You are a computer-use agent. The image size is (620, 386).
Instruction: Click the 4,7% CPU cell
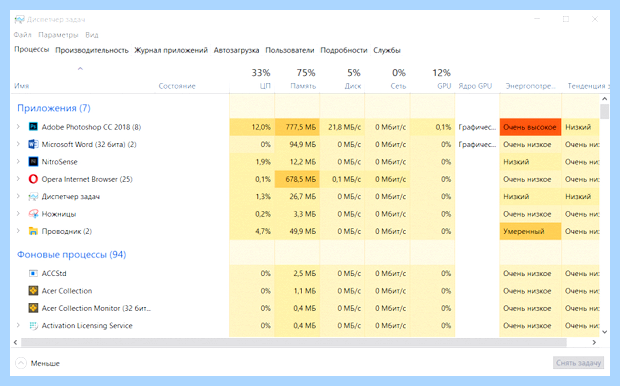coord(252,231)
